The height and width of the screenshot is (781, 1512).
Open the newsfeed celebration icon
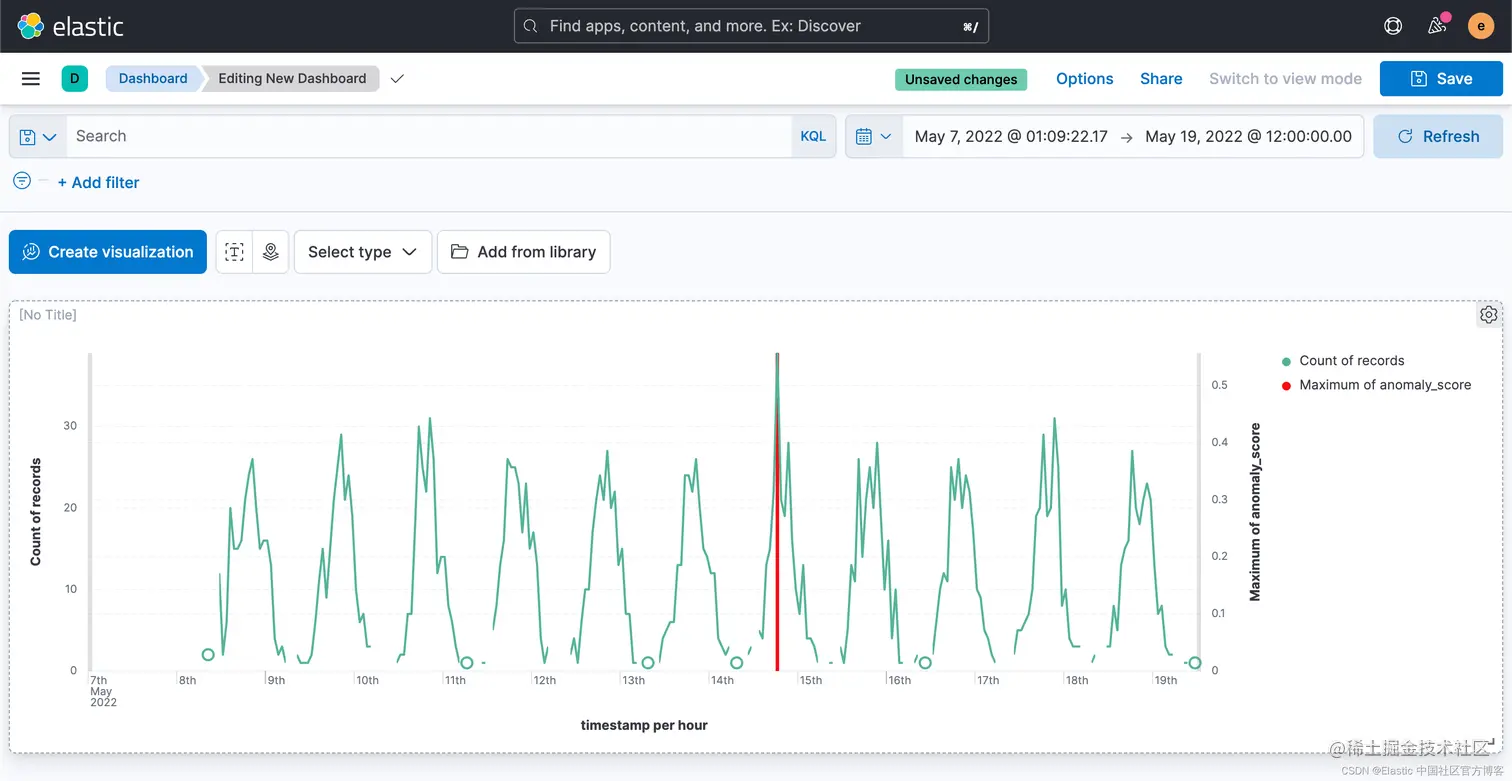1438,25
